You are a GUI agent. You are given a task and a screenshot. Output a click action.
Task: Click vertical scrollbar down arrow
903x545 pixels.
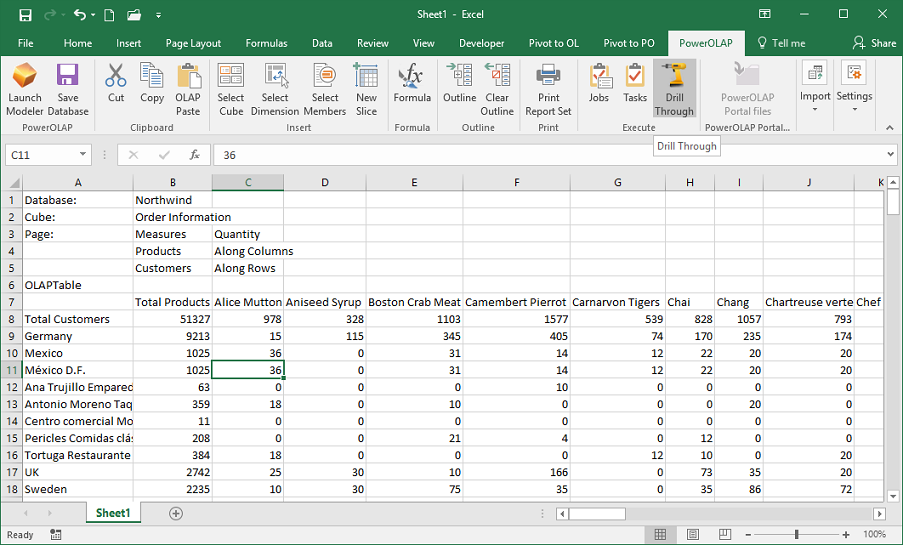click(893, 496)
